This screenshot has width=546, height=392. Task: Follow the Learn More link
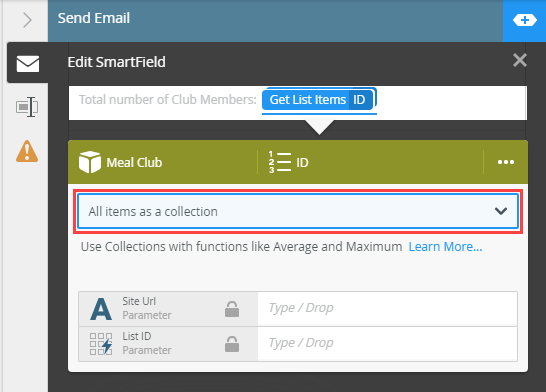tap(445, 246)
